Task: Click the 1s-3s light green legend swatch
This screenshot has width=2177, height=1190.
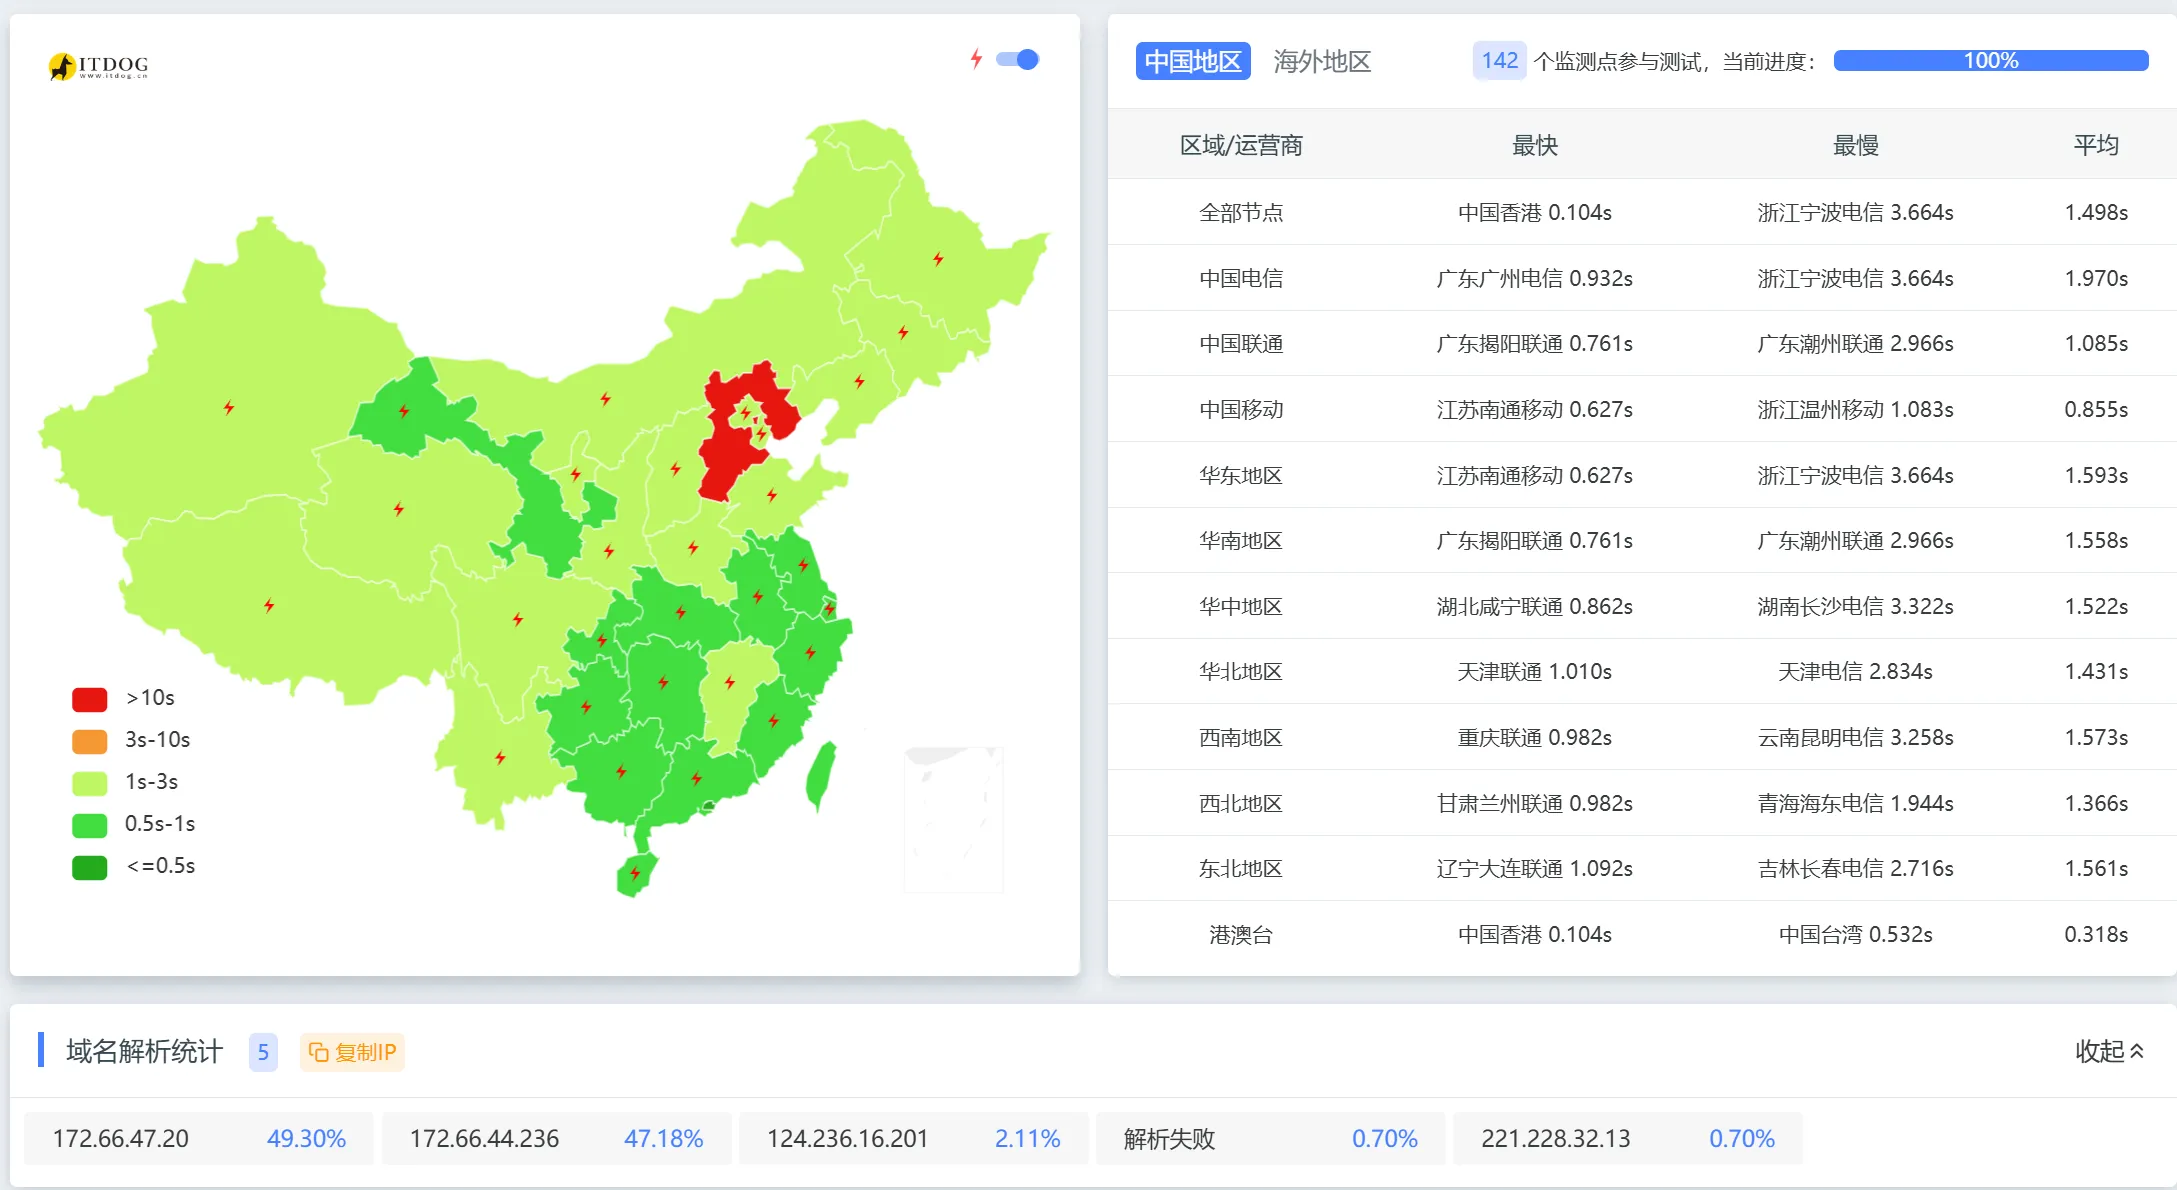Action: tap(90, 782)
